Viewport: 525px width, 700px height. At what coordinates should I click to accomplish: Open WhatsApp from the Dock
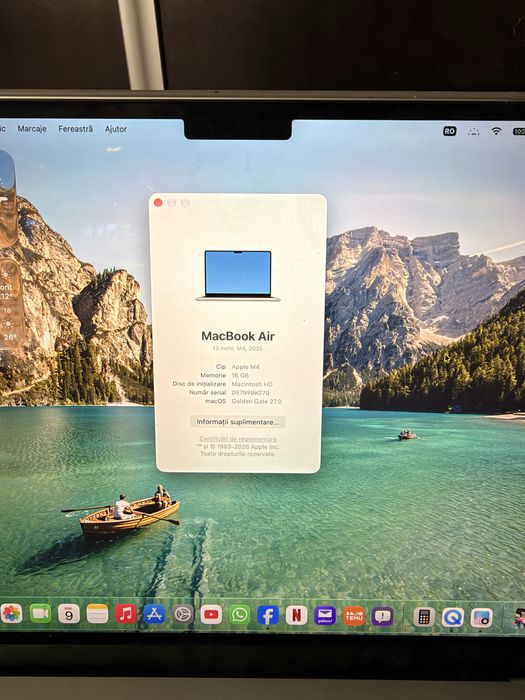[x=240, y=615]
